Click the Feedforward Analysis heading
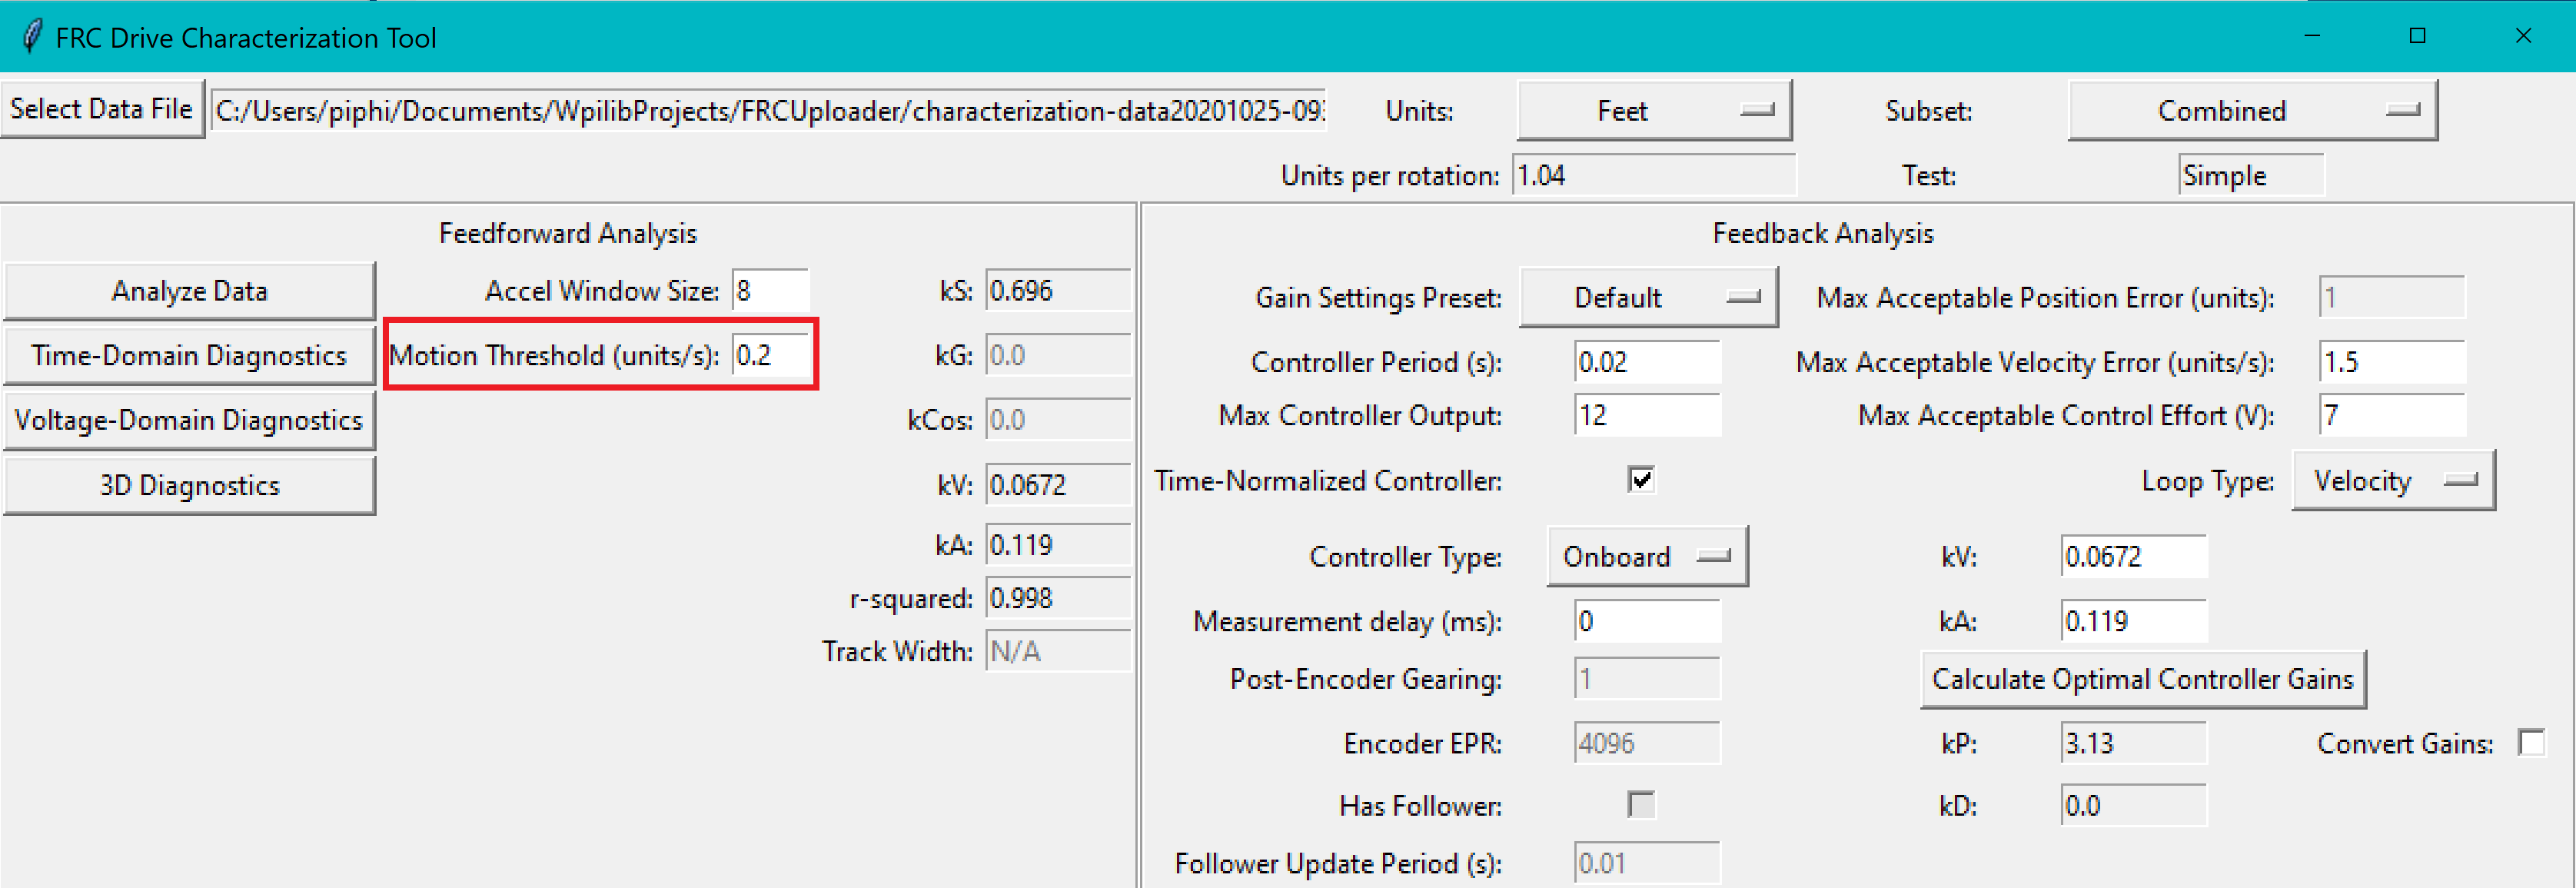 [x=568, y=233]
